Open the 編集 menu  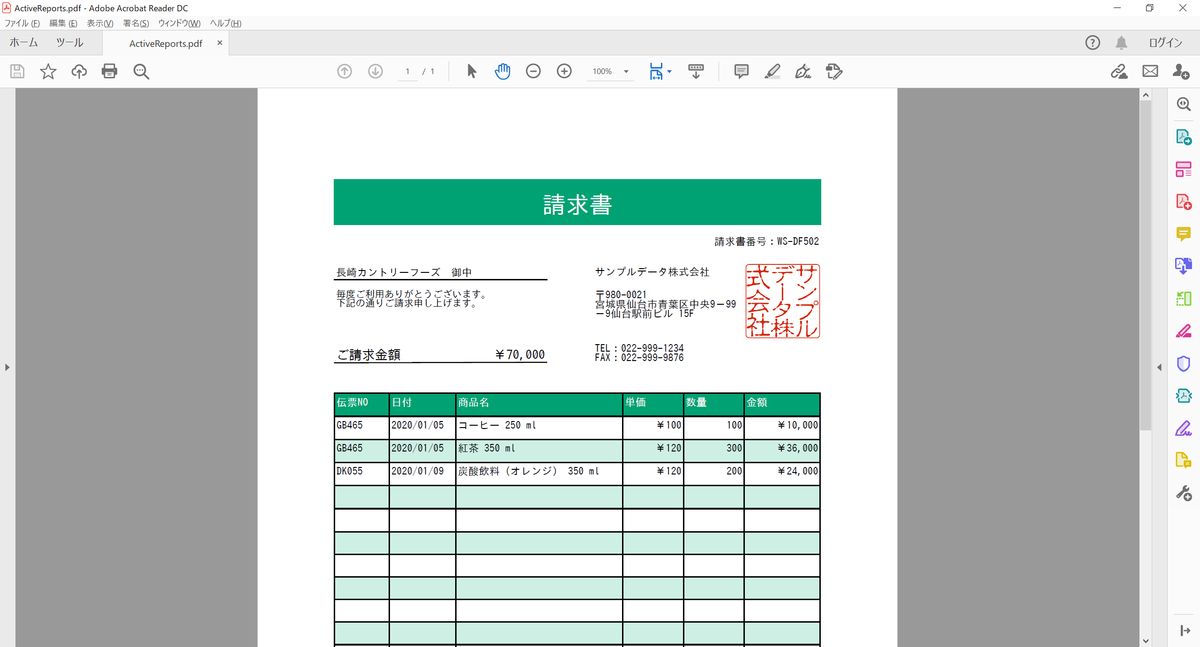point(63,23)
